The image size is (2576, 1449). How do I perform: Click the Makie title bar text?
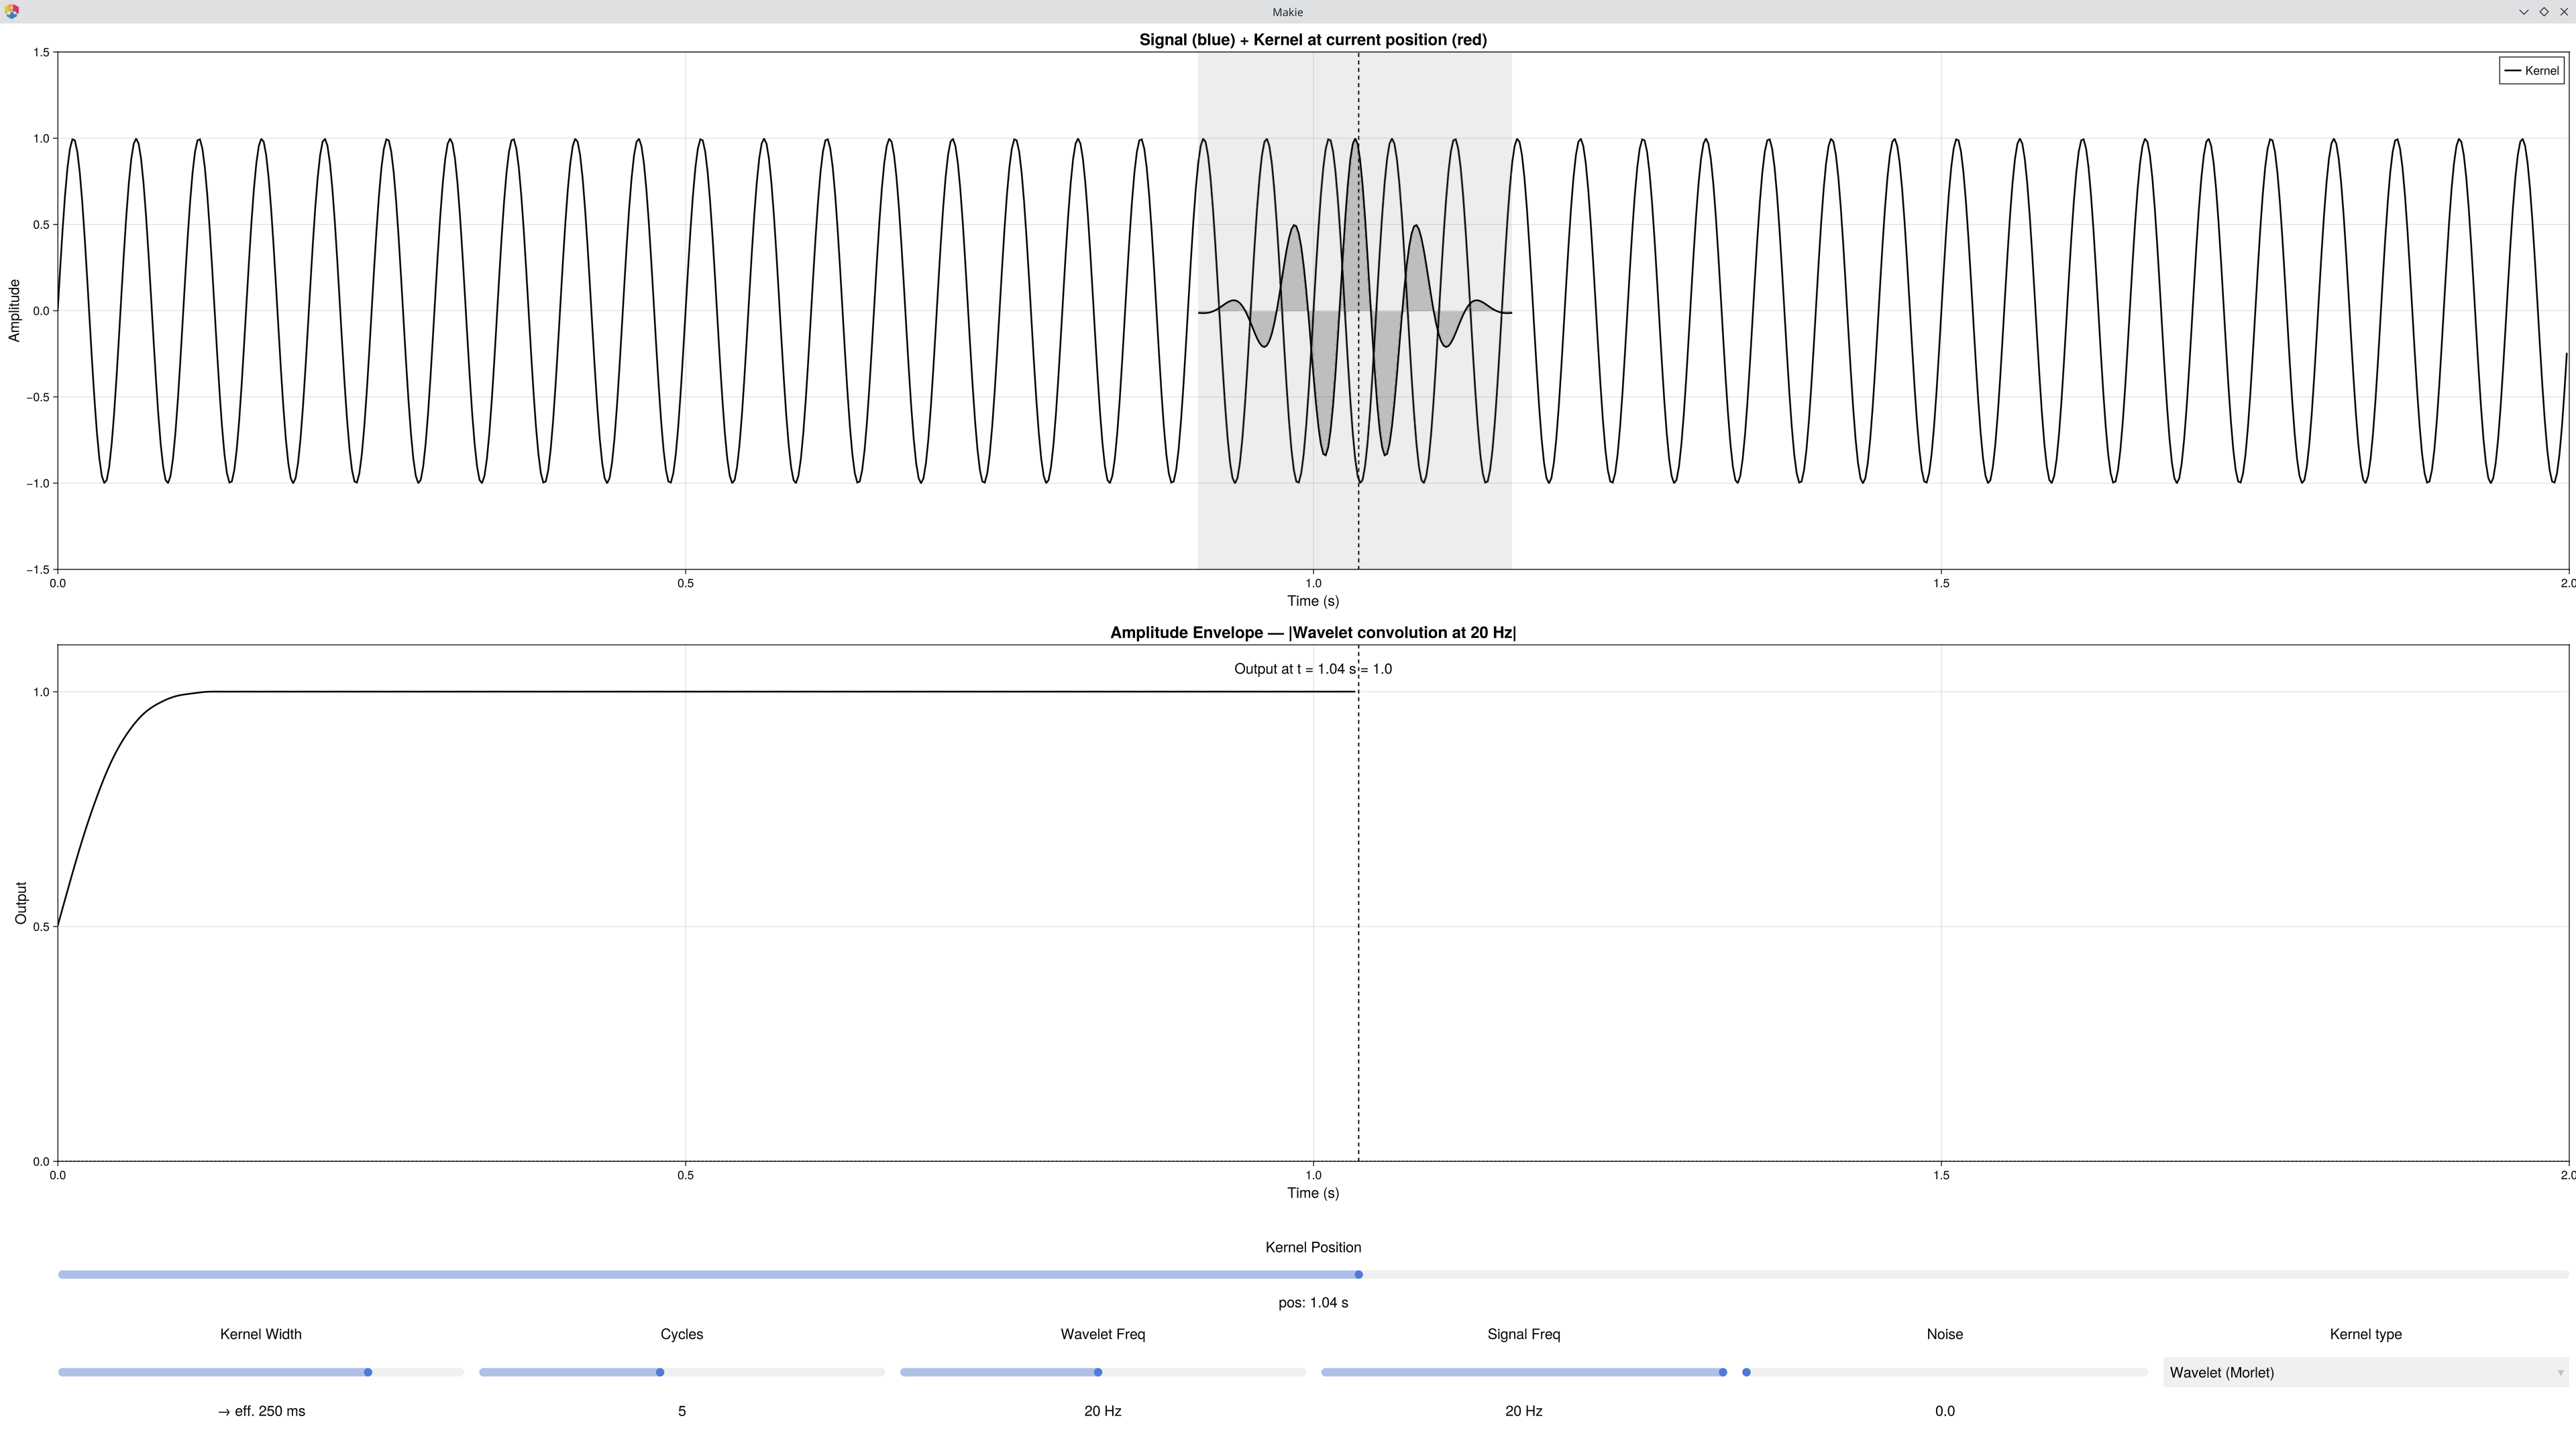tap(1287, 12)
